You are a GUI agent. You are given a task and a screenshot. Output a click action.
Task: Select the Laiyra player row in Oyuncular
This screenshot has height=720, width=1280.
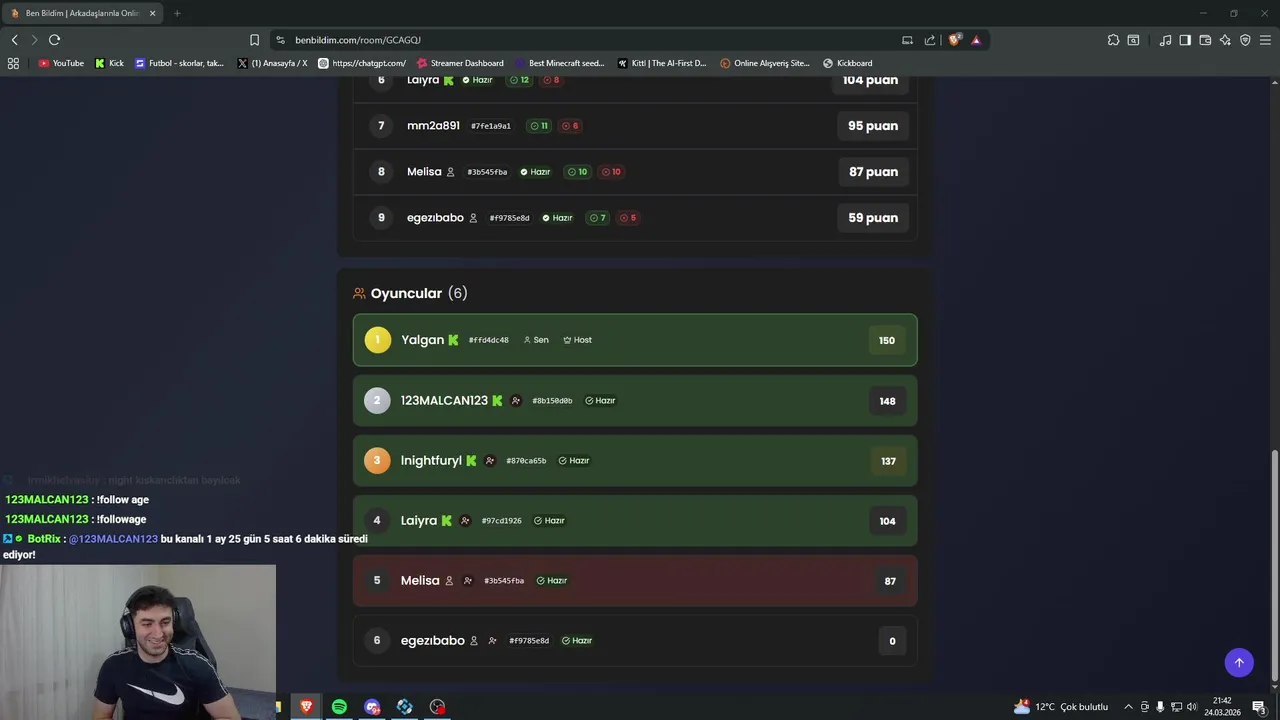coord(635,521)
